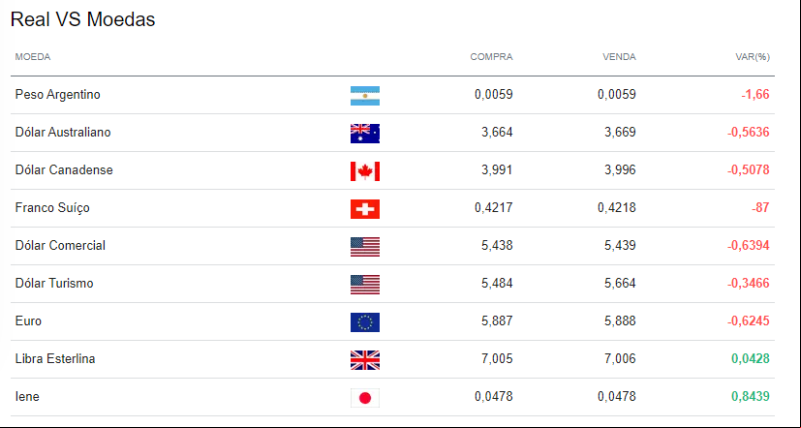Select the Franco Suíço variation value -87
This screenshot has width=801, height=428.
[760, 207]
